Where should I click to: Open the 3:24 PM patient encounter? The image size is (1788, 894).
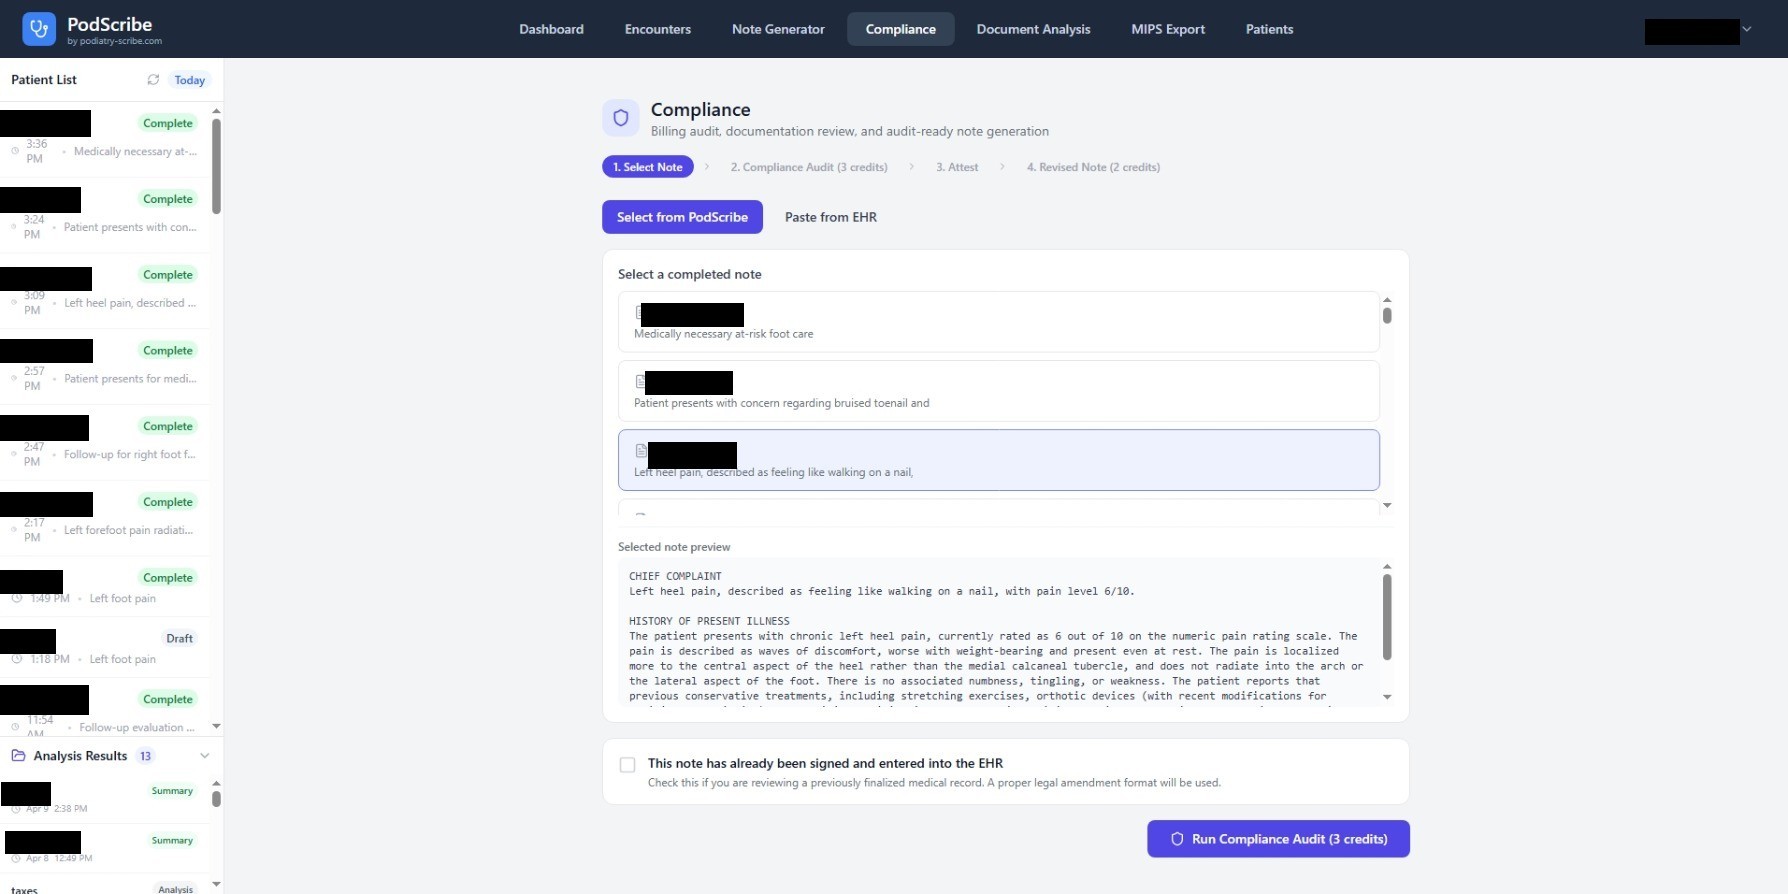click(105, 216)
